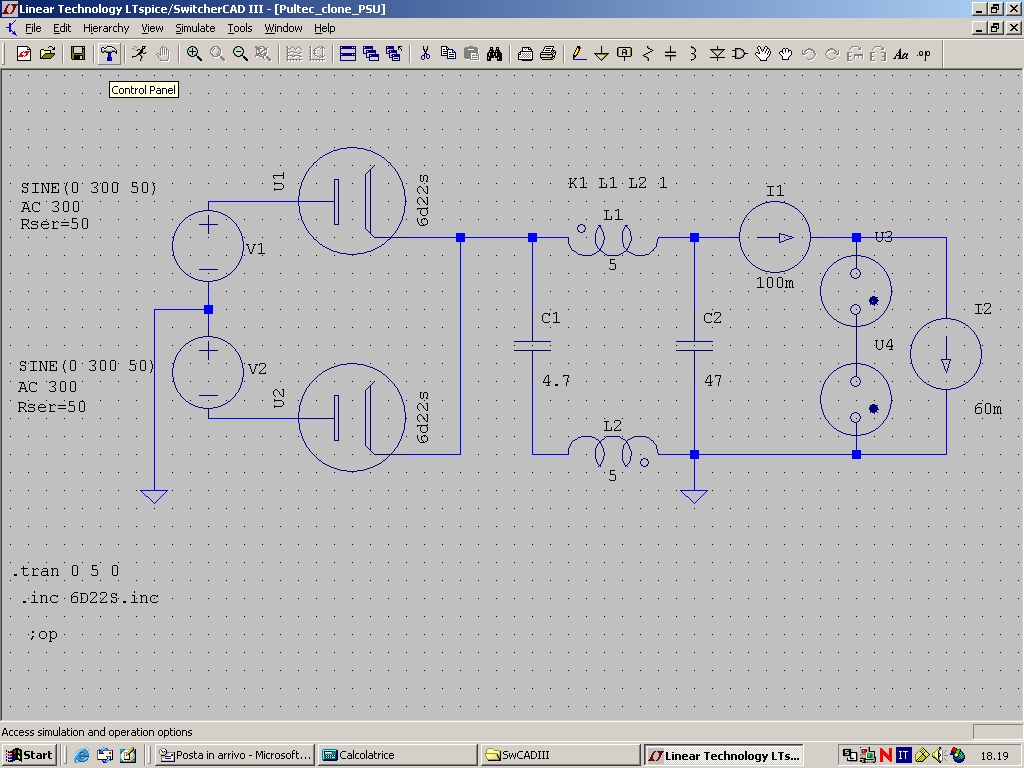Place a Ground symbol from toolbar

(x=601, y=54)
